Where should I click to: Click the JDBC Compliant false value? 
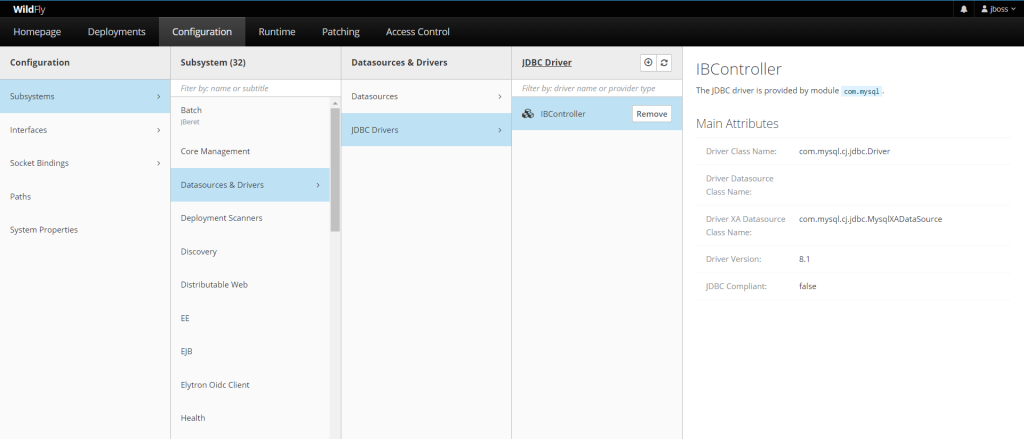click(x=808, y=285)
